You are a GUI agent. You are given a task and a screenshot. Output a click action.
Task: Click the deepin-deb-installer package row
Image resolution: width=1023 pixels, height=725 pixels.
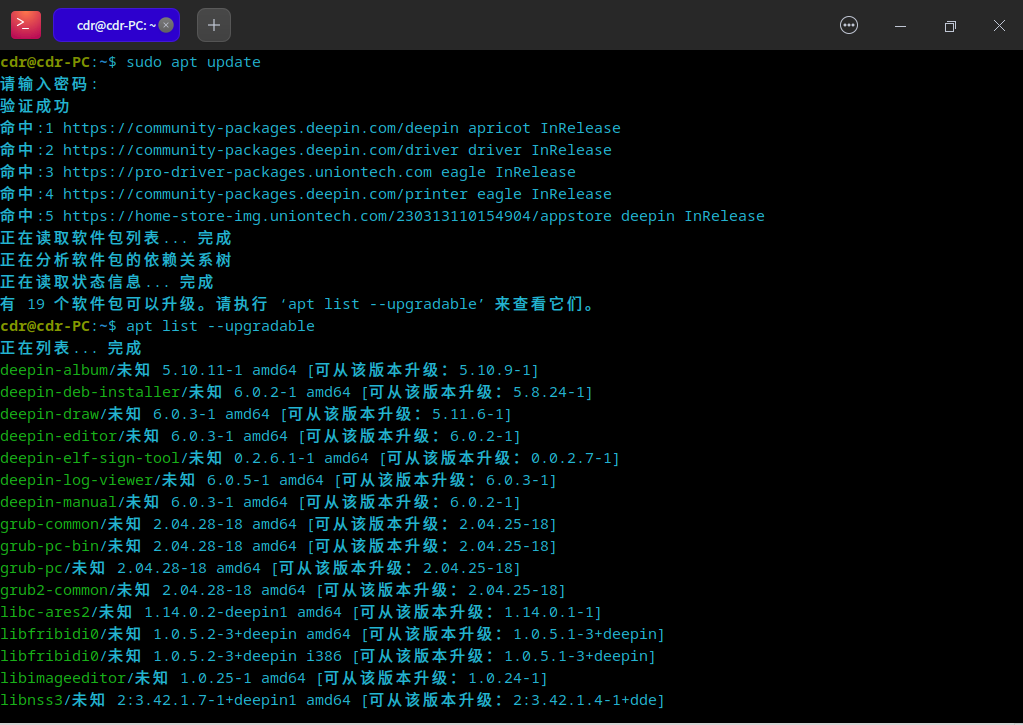297,392
